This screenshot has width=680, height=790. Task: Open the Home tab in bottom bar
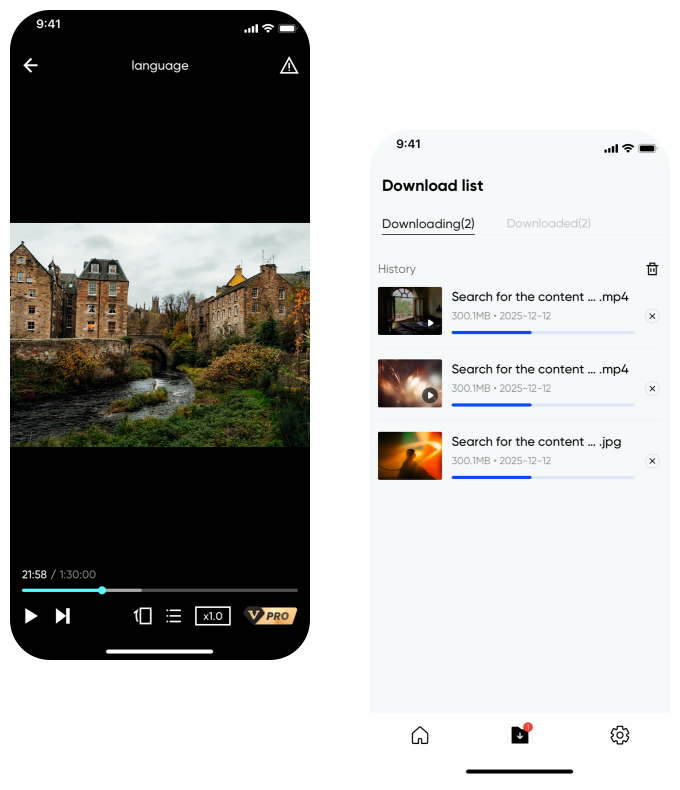(420, 735)
